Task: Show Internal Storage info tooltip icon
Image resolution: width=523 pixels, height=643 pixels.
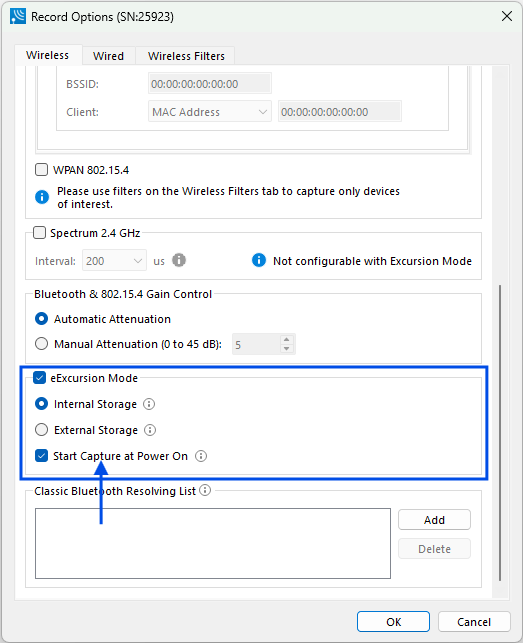Action: click(x=149, y=404)
